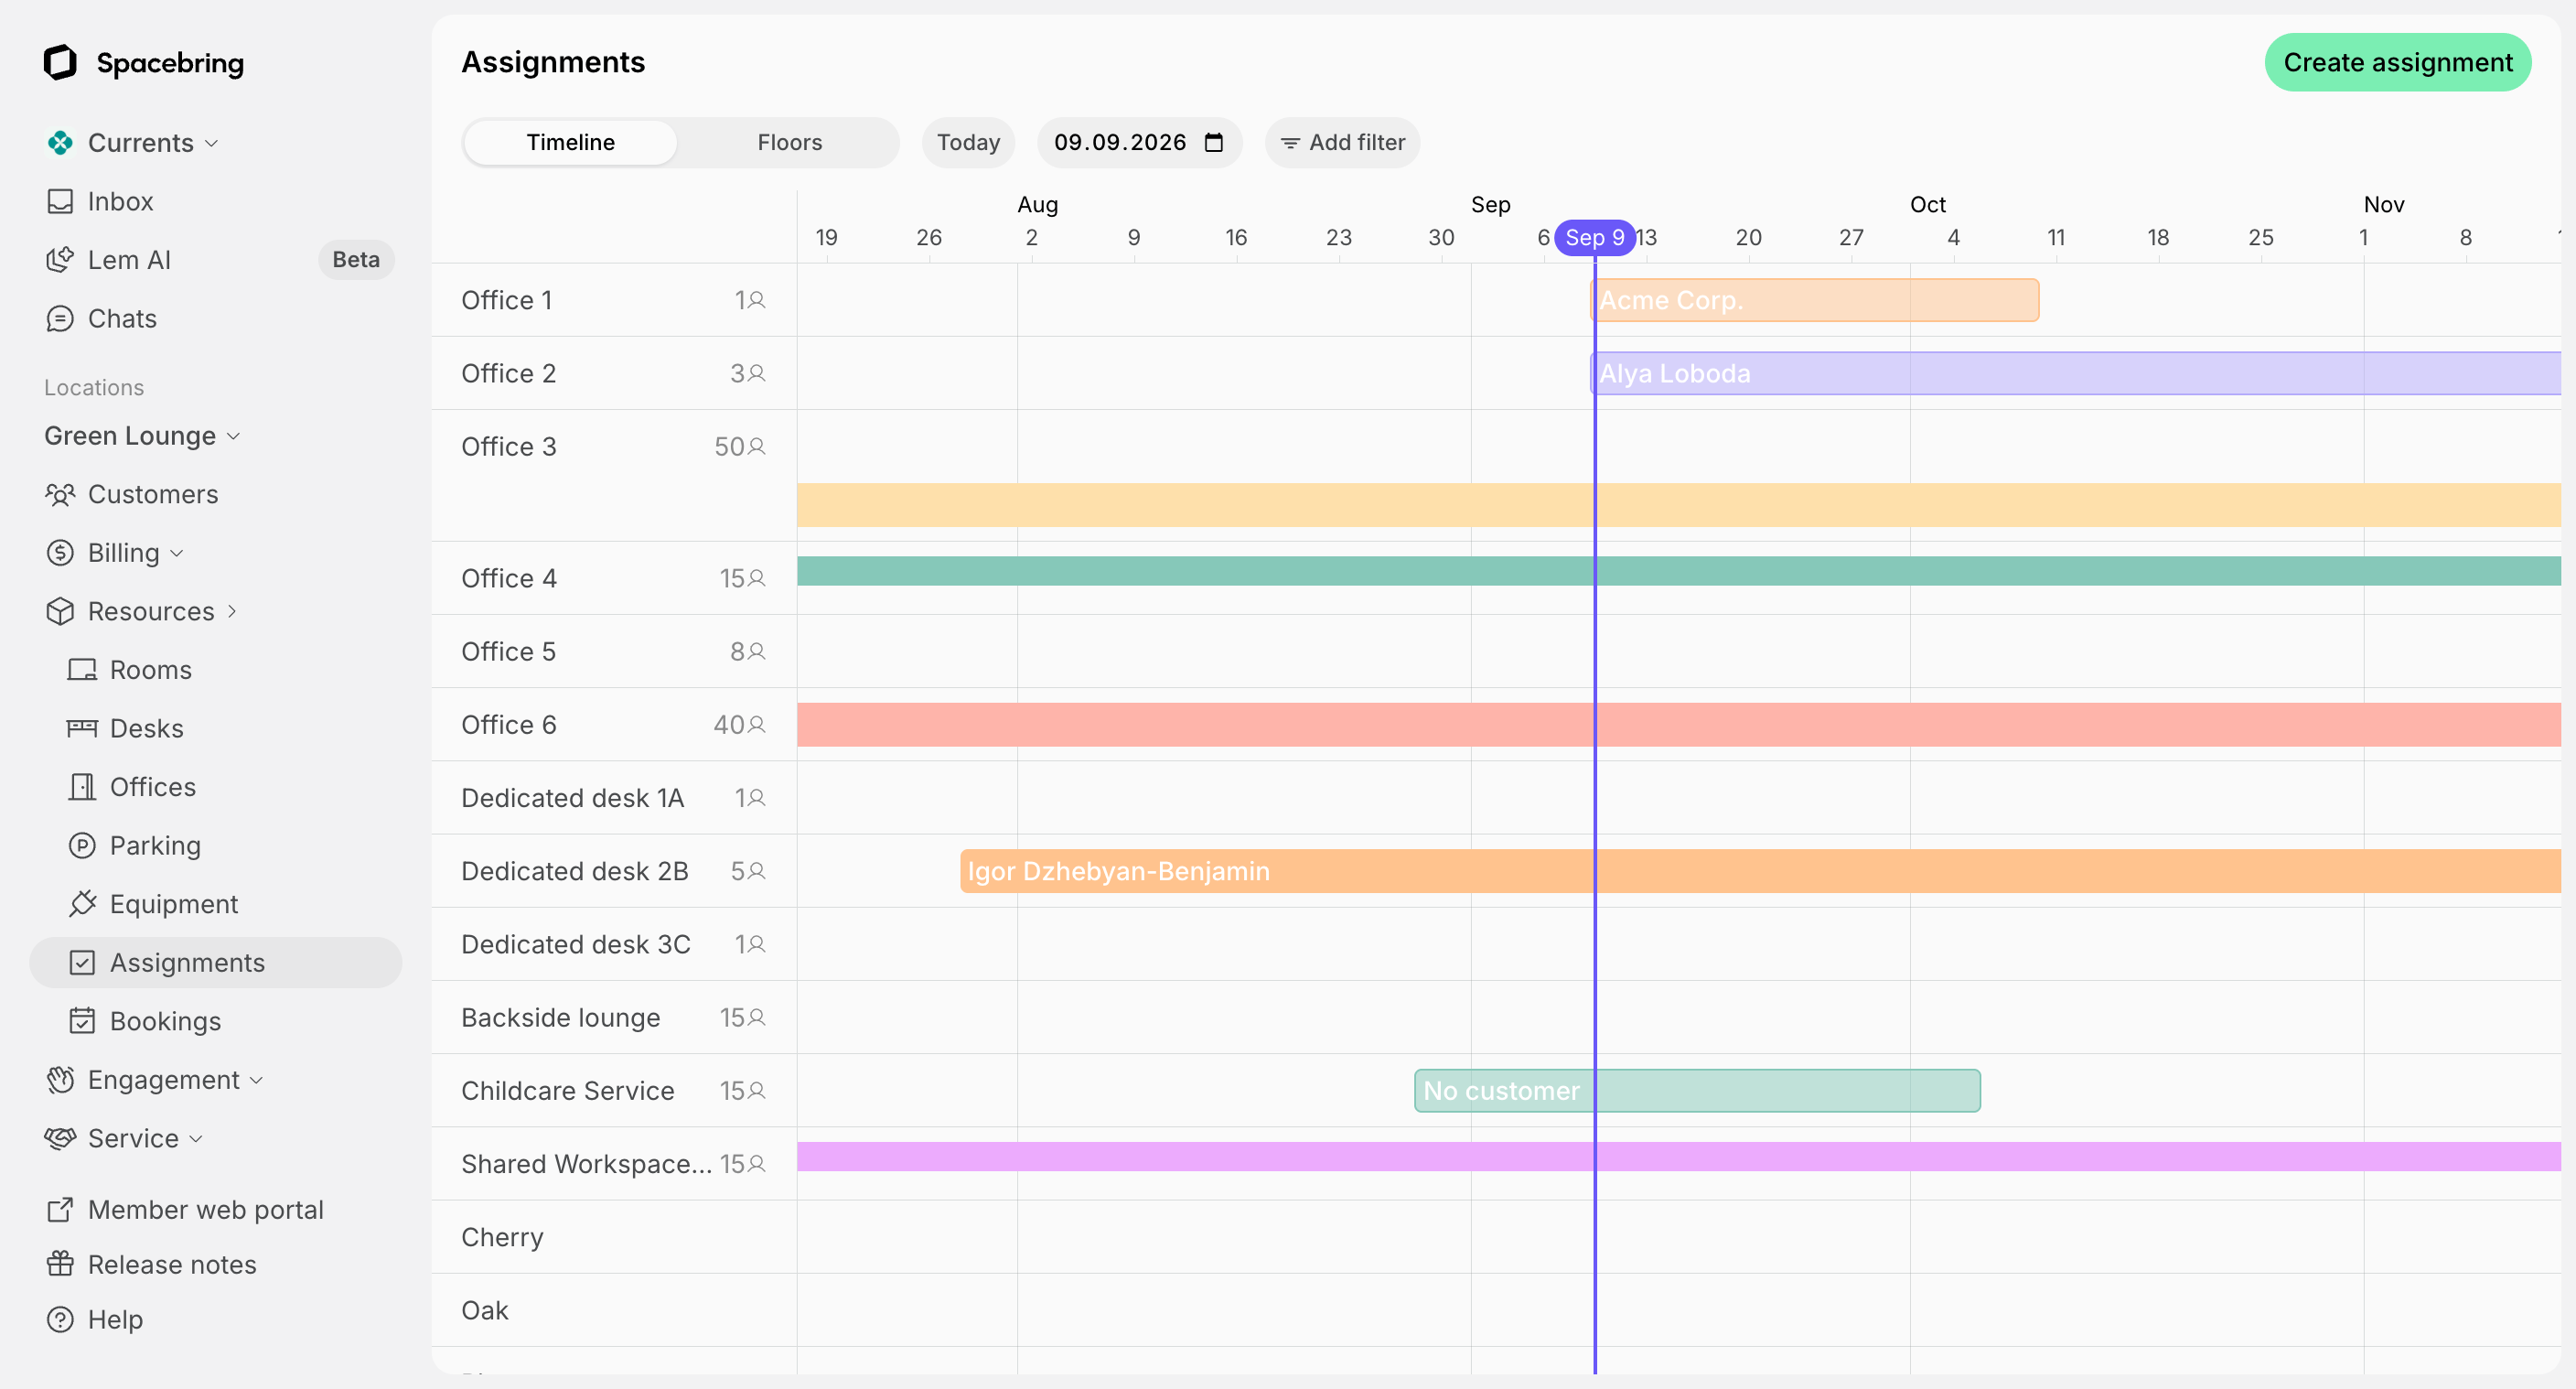The height and width of the screenshot is (1389, 2576).
Task: Open the Member web portal link
Action: pyautogui.click(x=205, y=1210)
